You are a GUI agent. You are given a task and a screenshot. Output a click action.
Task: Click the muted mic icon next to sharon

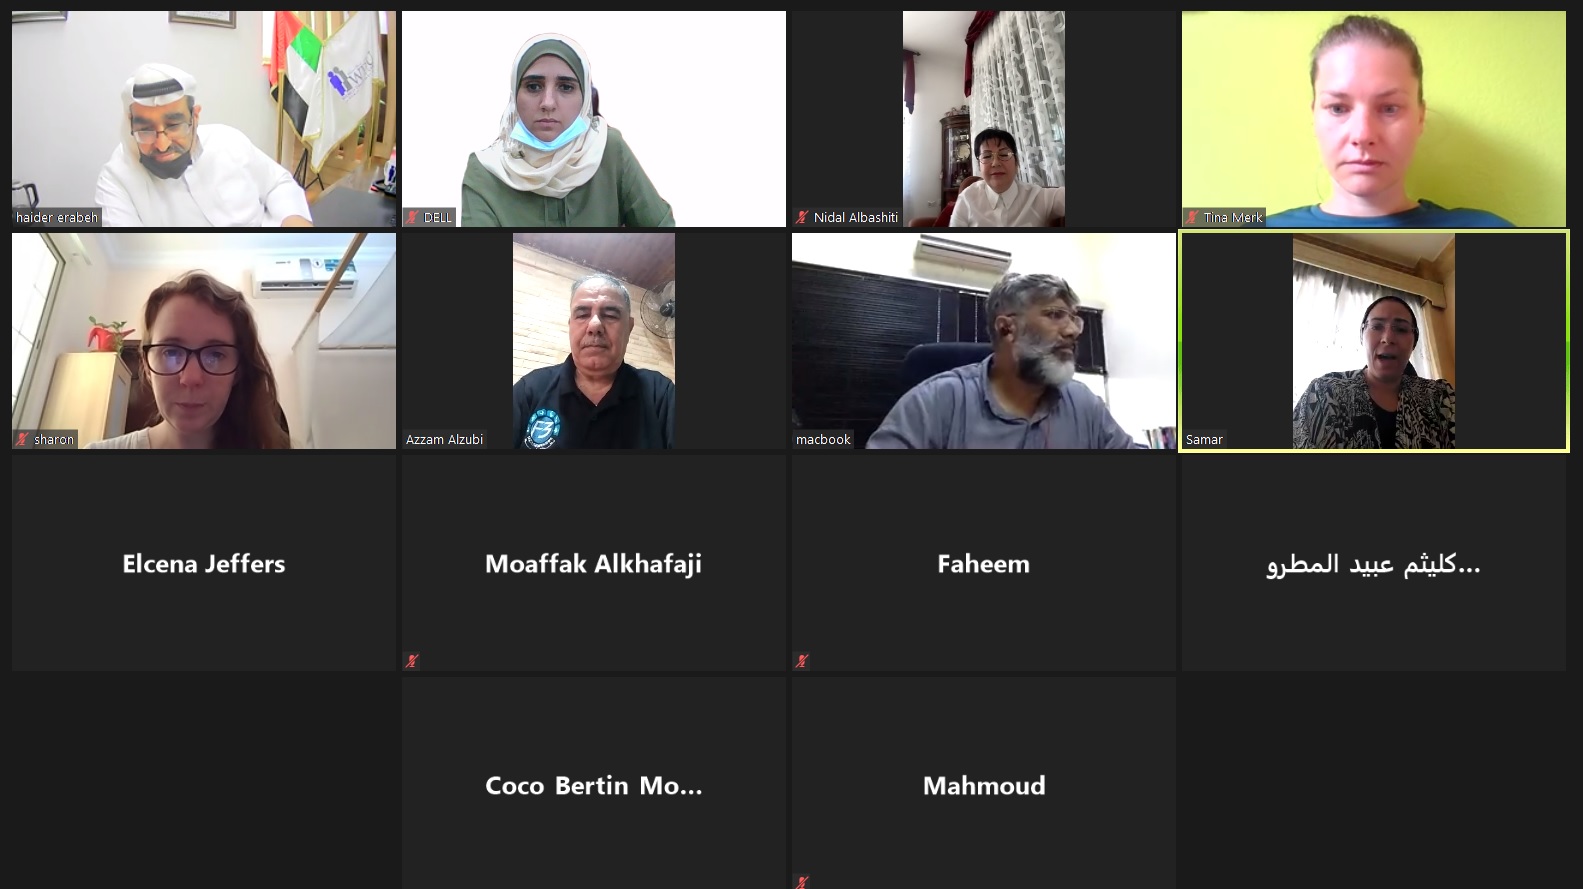click(22, 439)
